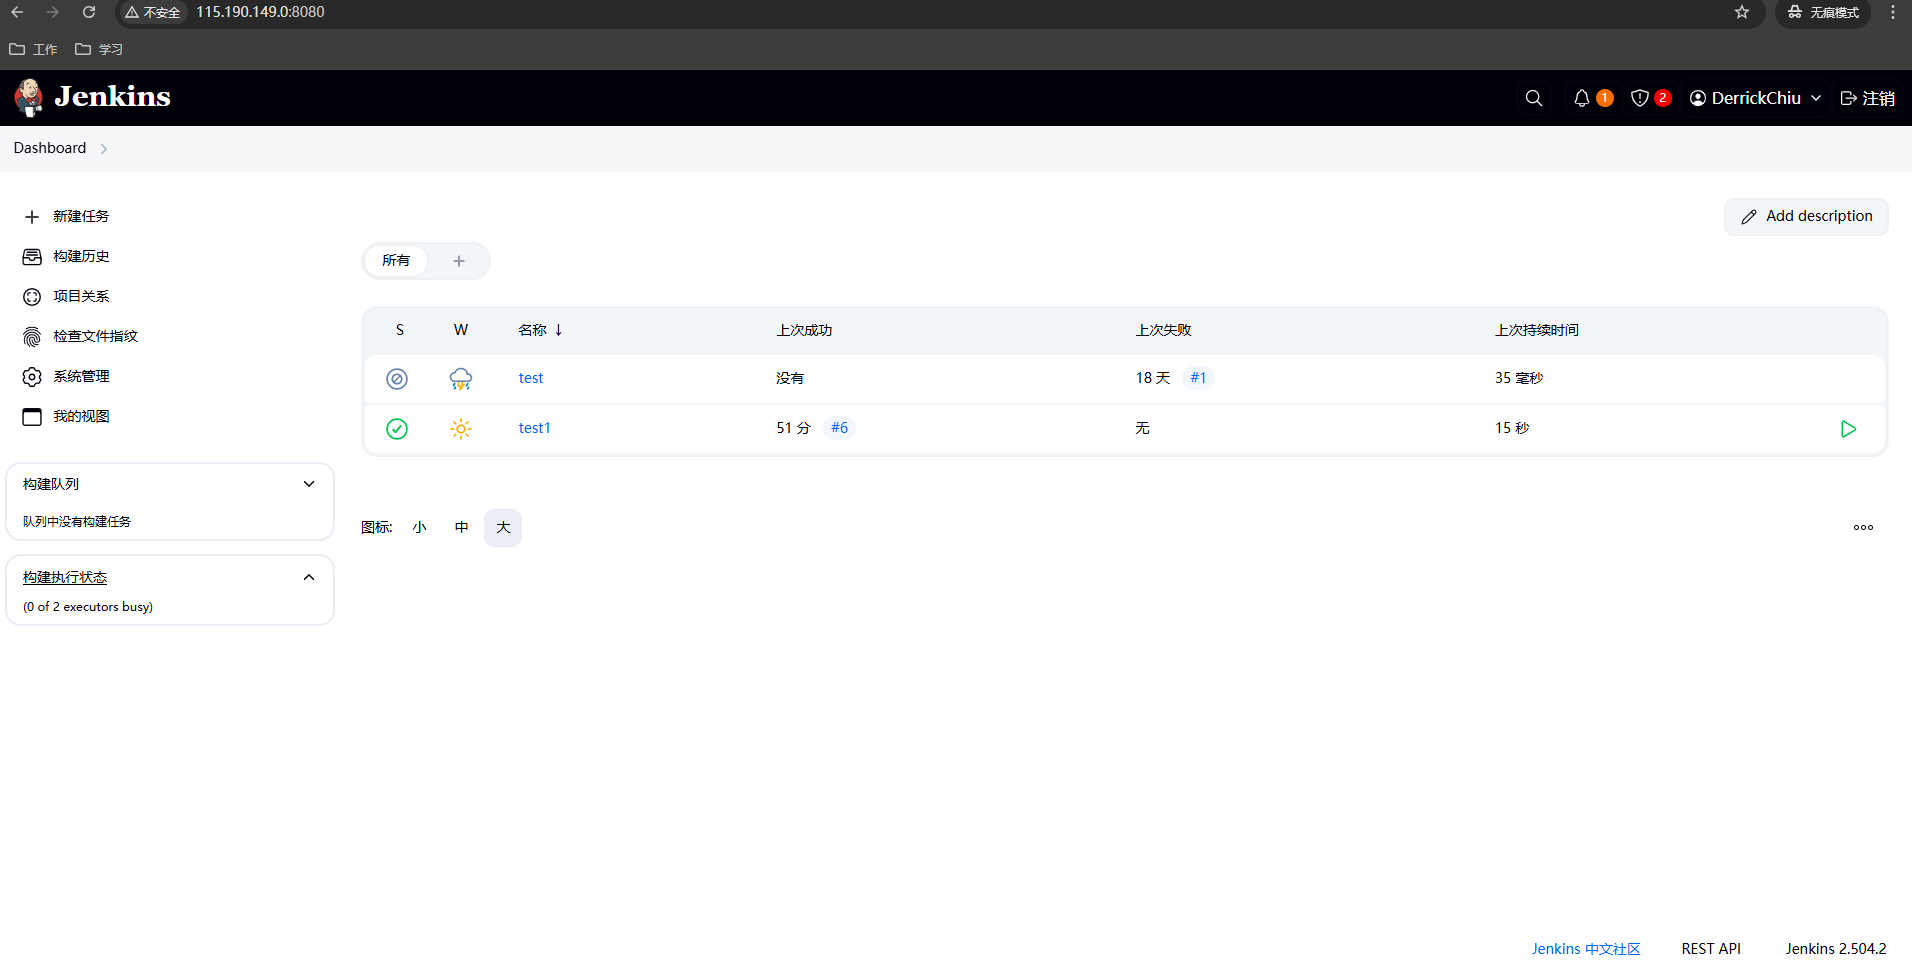Click the stormy weather icon of test

coord(461,379)
